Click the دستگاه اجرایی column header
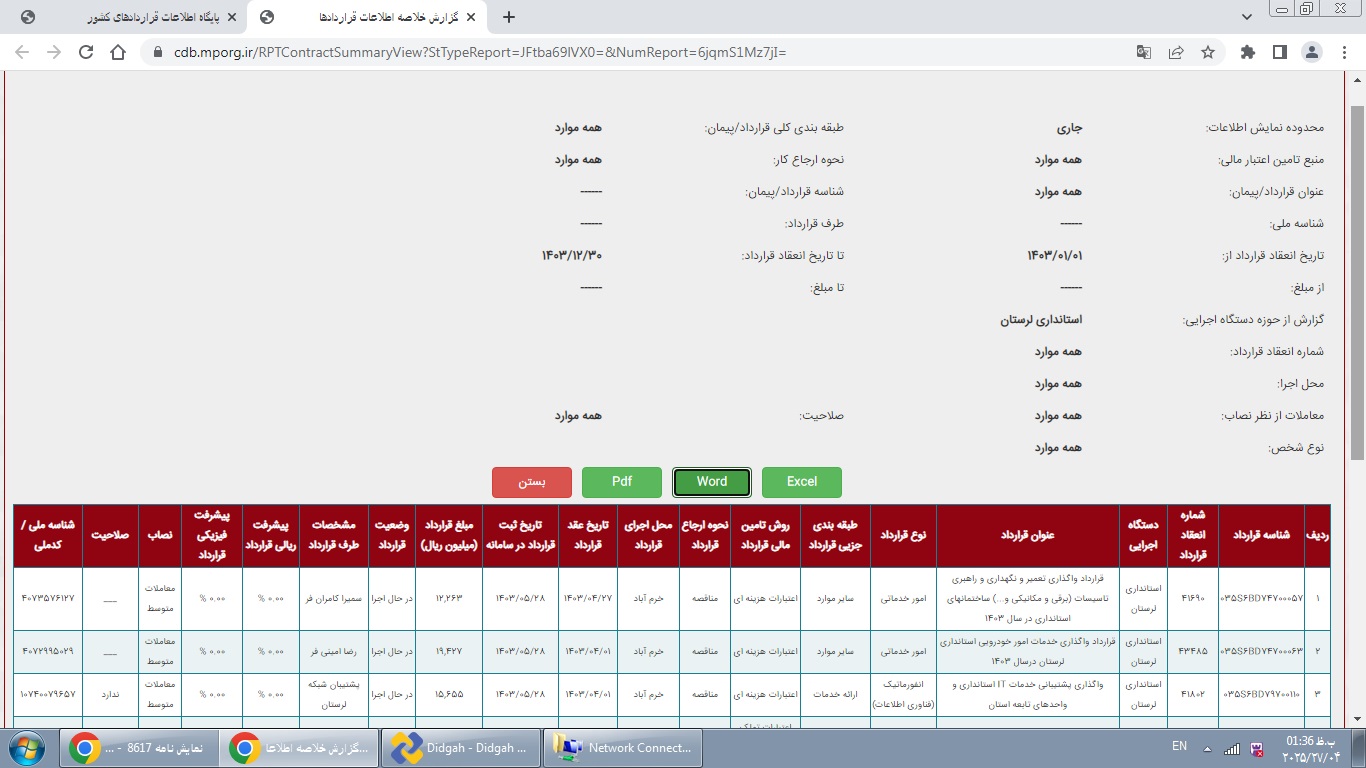The height and width of the screenshot is (768, 1366). pos(1144,535)
